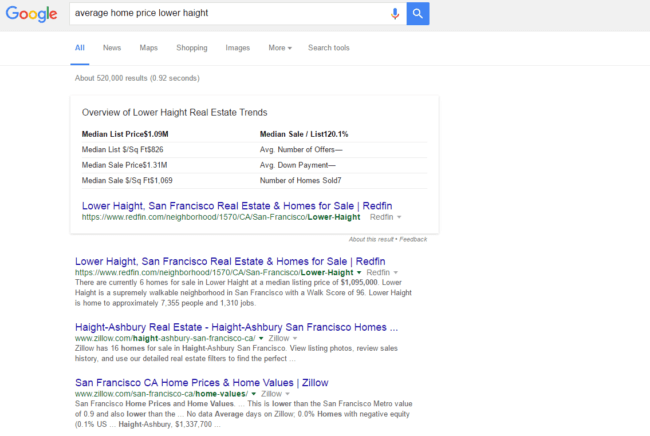650x436 pixels.
Task: Click the Google logo
Action: [x=32, y=14]
